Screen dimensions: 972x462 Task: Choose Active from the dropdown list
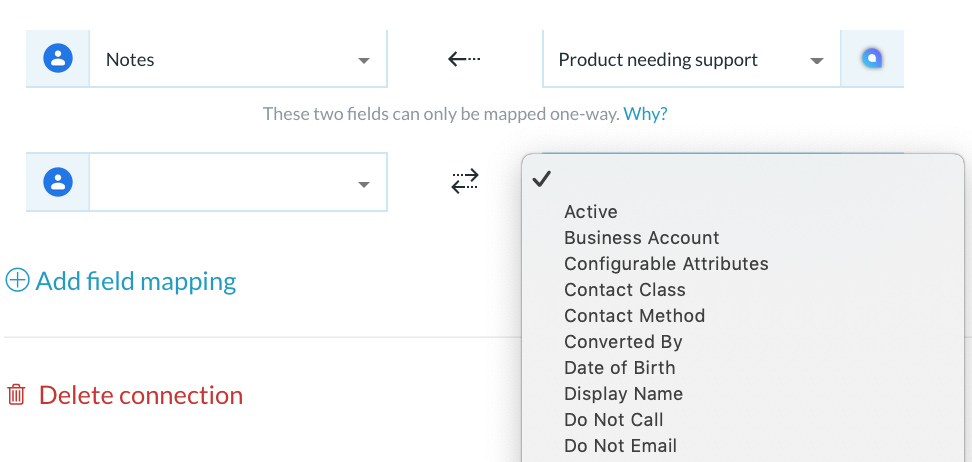[591, 212]
